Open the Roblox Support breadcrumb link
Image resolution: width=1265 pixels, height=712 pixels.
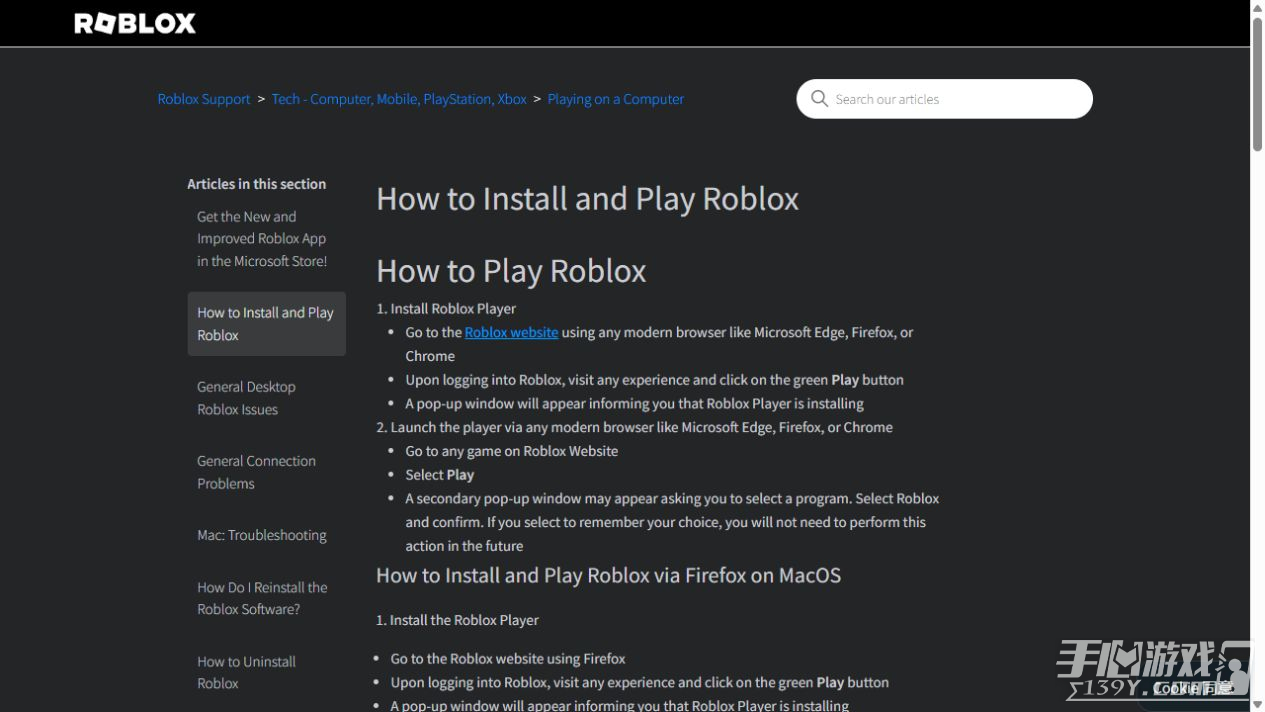204,99
